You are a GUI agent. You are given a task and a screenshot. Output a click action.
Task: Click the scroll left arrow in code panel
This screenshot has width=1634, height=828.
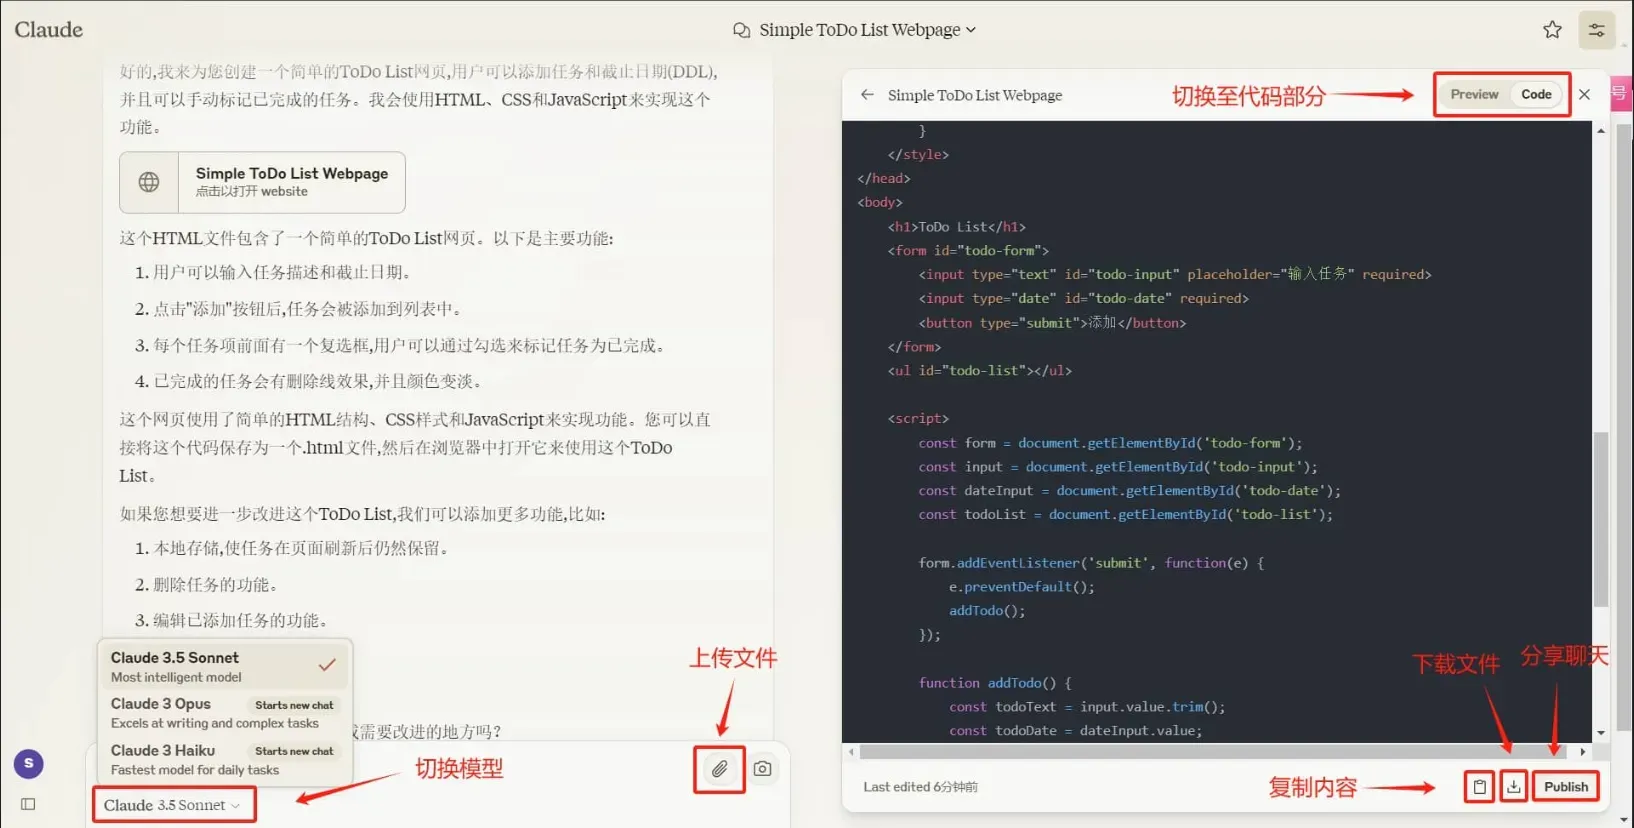[x=851, y=752]
